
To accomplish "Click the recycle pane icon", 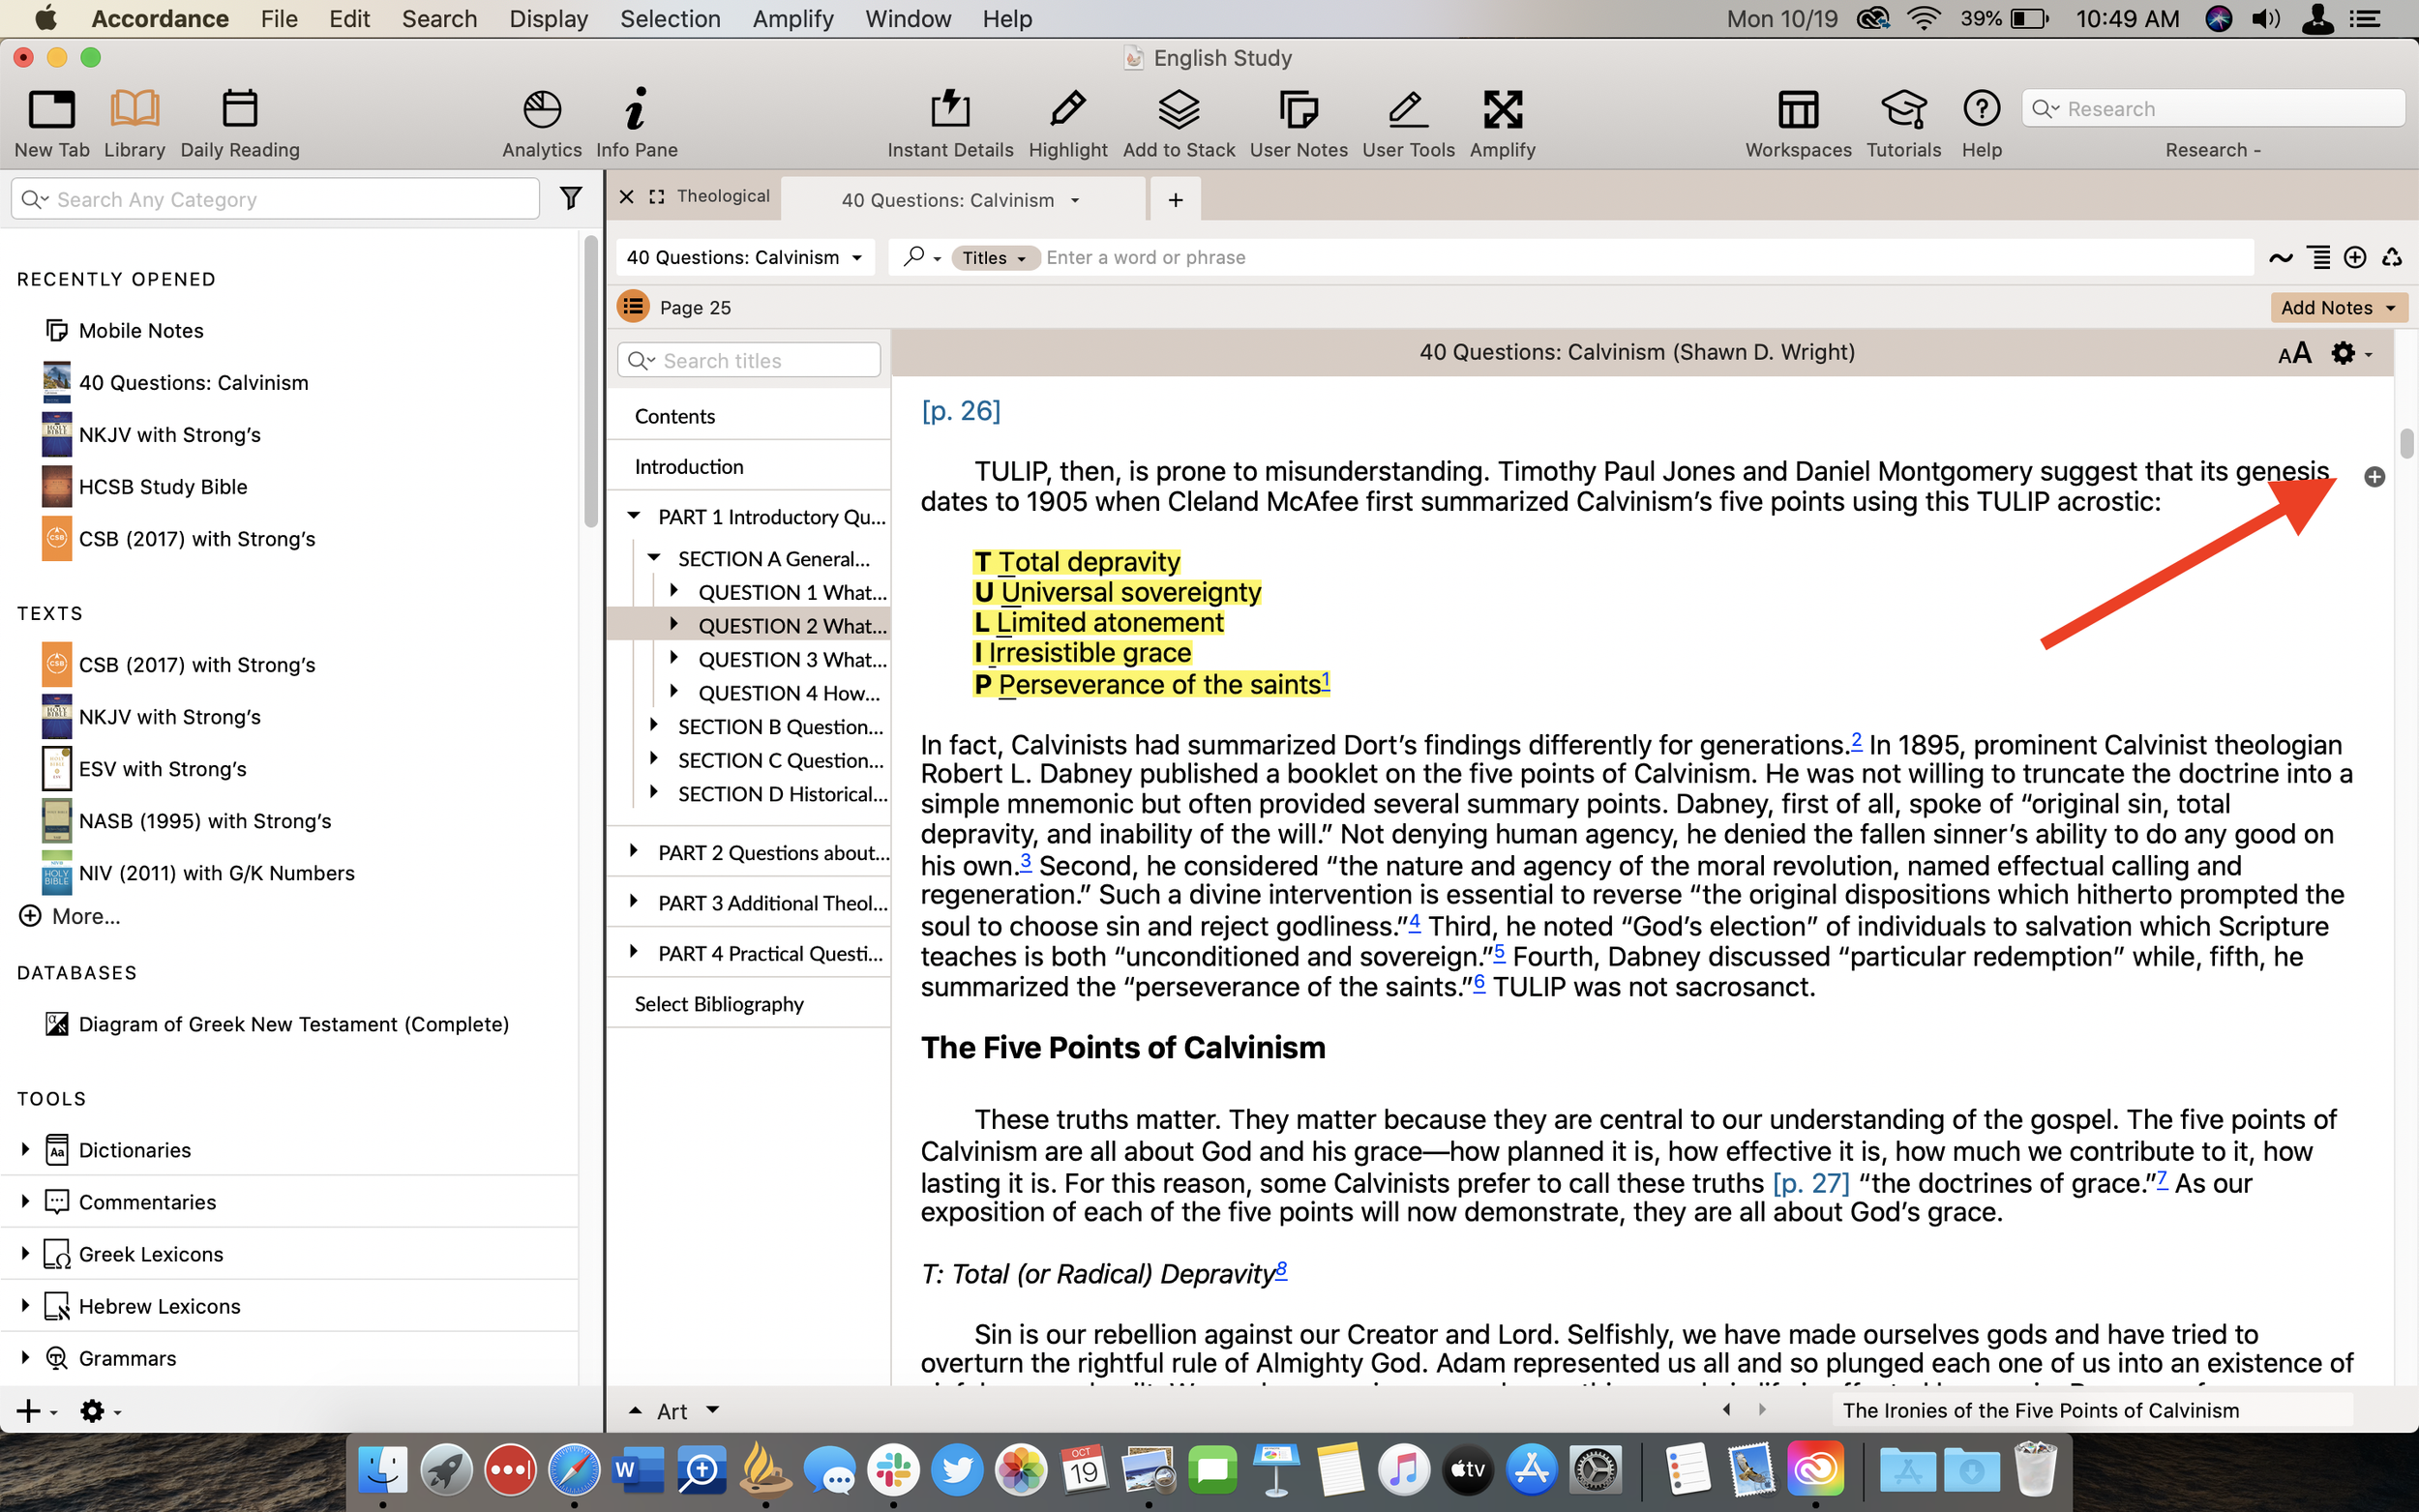I will point(2391,257).
